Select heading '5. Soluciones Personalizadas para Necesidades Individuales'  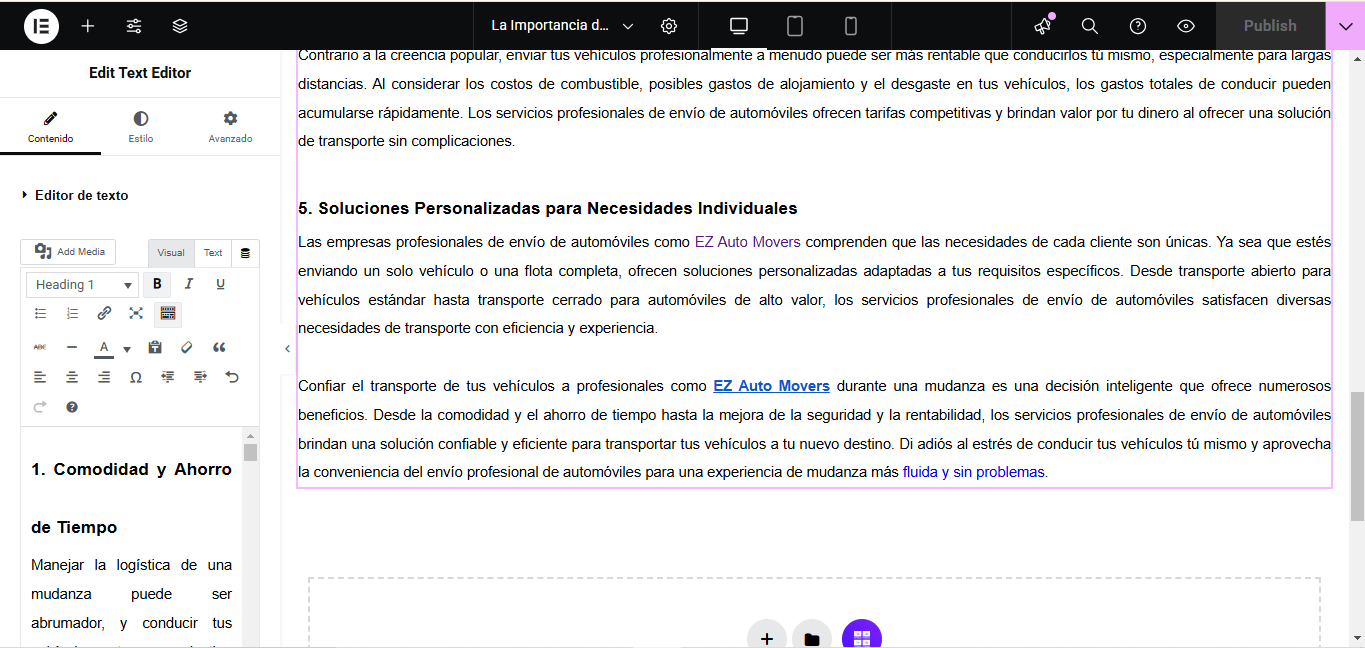coord(547,208)
